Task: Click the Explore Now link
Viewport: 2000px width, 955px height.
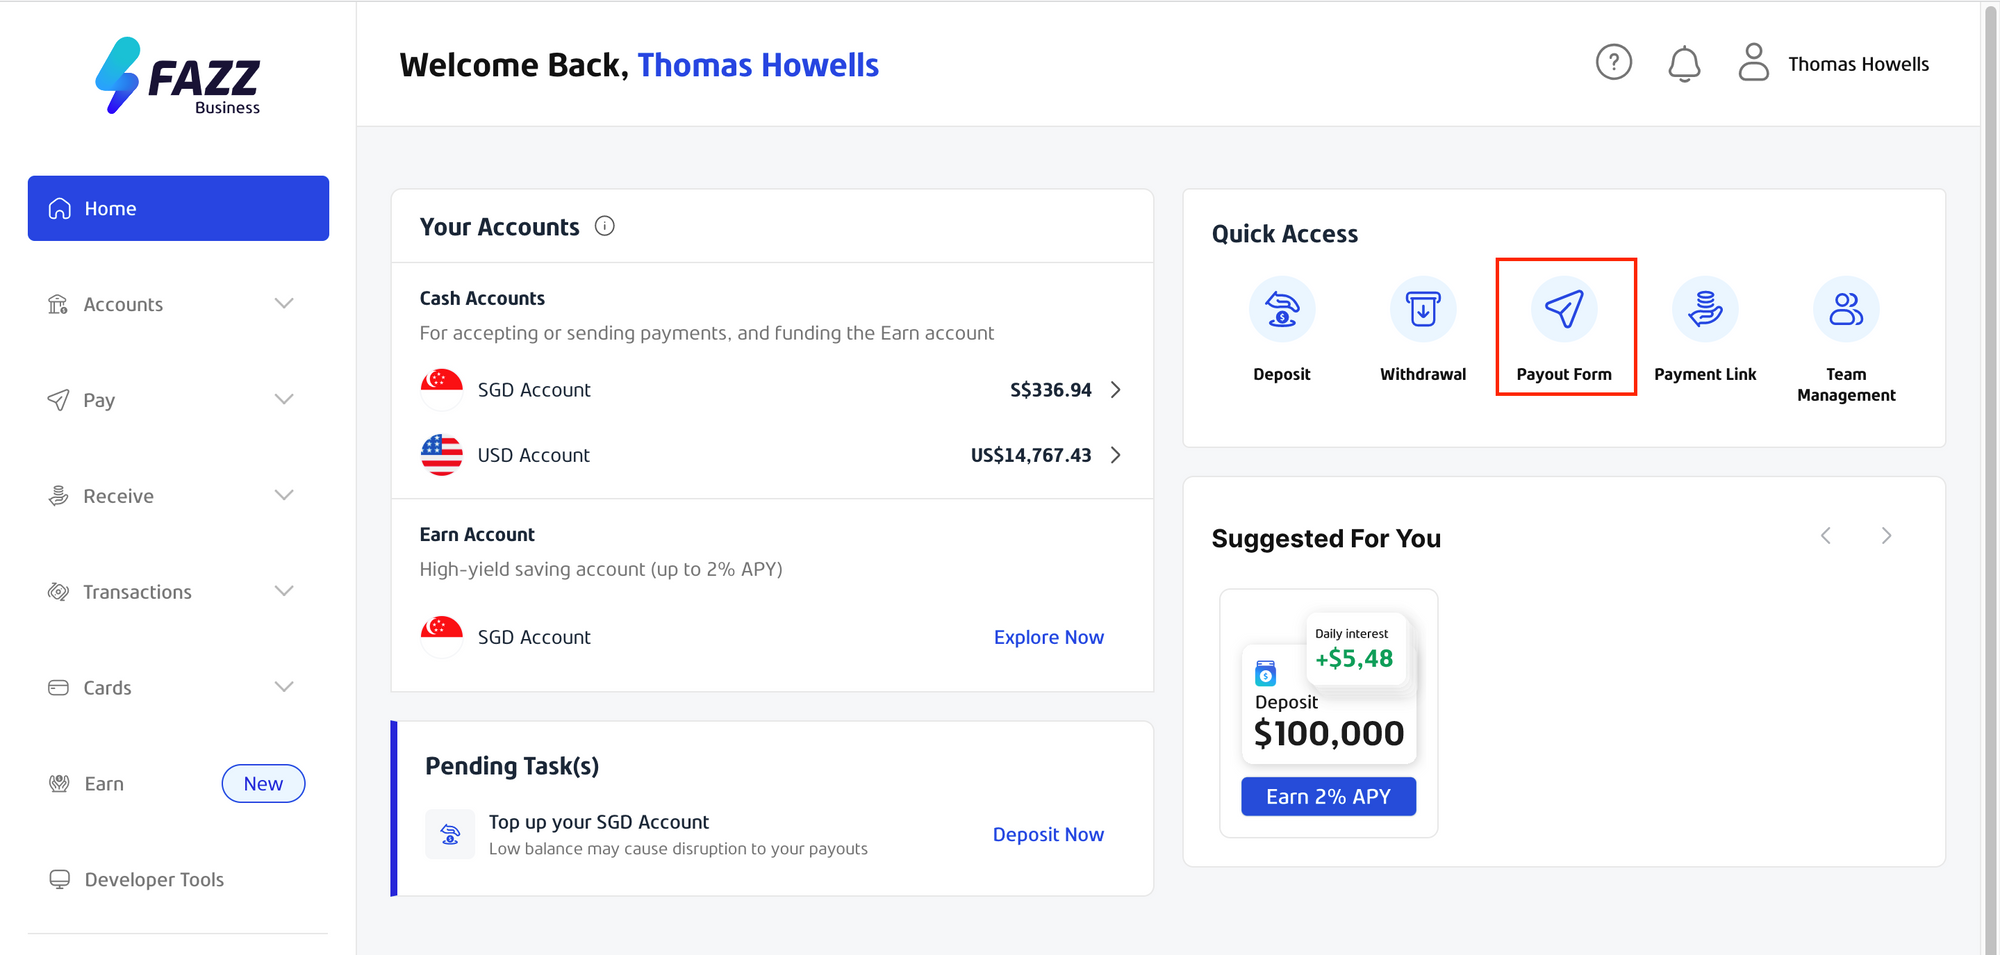Action: (1048, 637)
